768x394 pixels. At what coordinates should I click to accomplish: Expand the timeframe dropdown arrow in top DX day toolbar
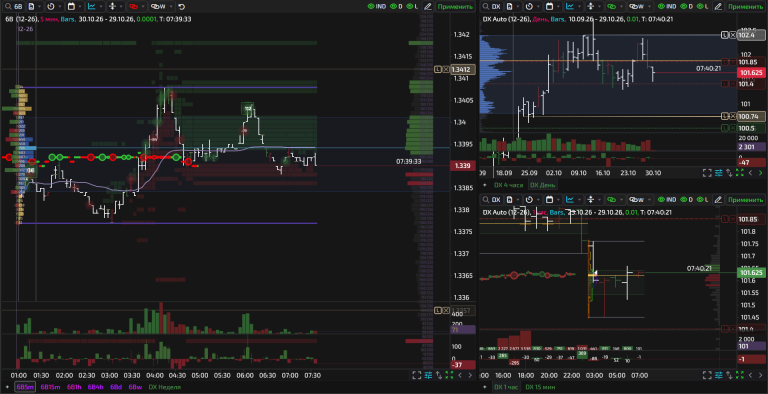(538, 7)
